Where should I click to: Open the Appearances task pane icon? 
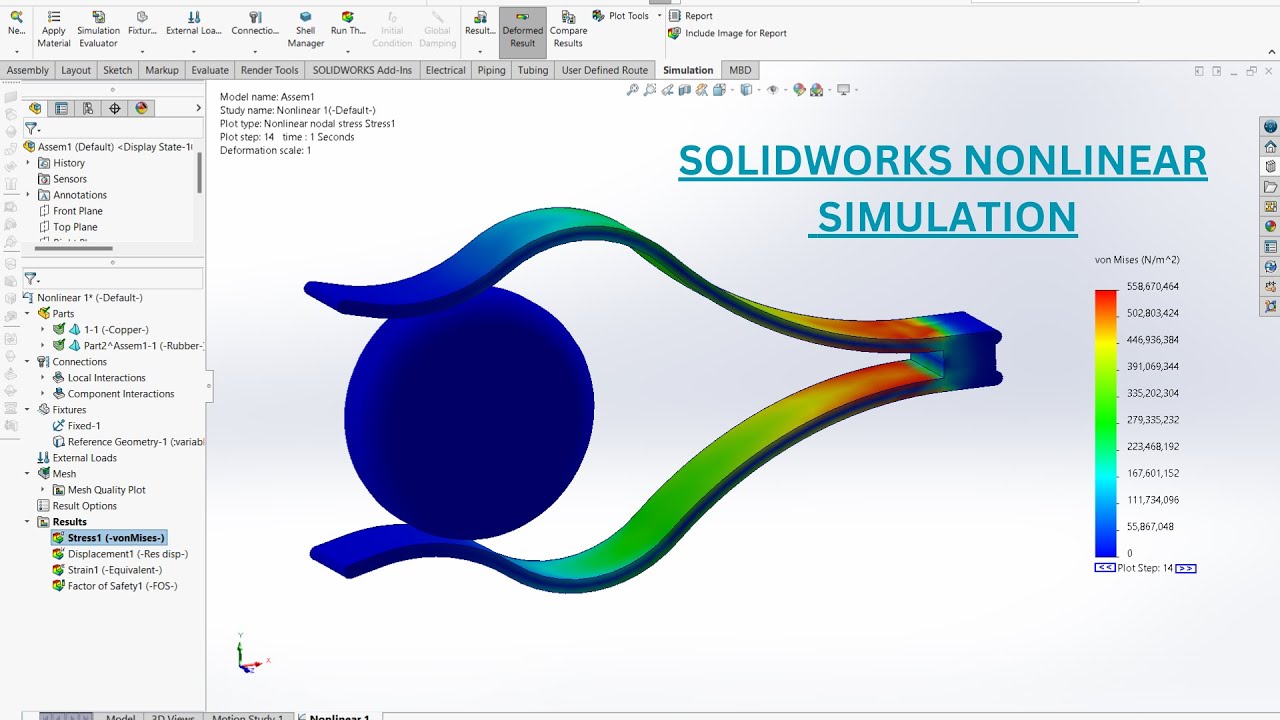1270,227
